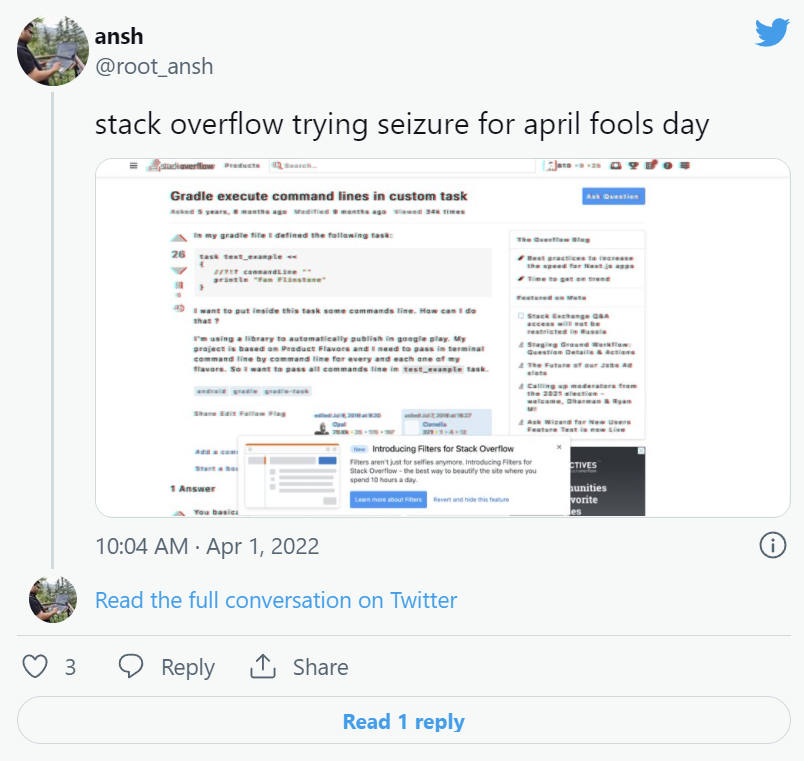Open the profile dropdown showing reputation
Screen dimensions: 804x761
pos(553,166)
